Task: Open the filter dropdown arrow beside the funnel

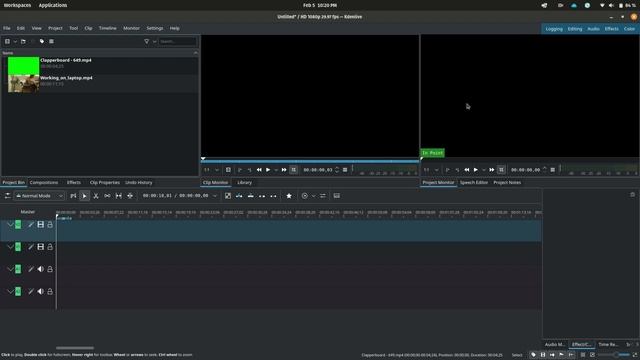Action: [x=154, y=41]
